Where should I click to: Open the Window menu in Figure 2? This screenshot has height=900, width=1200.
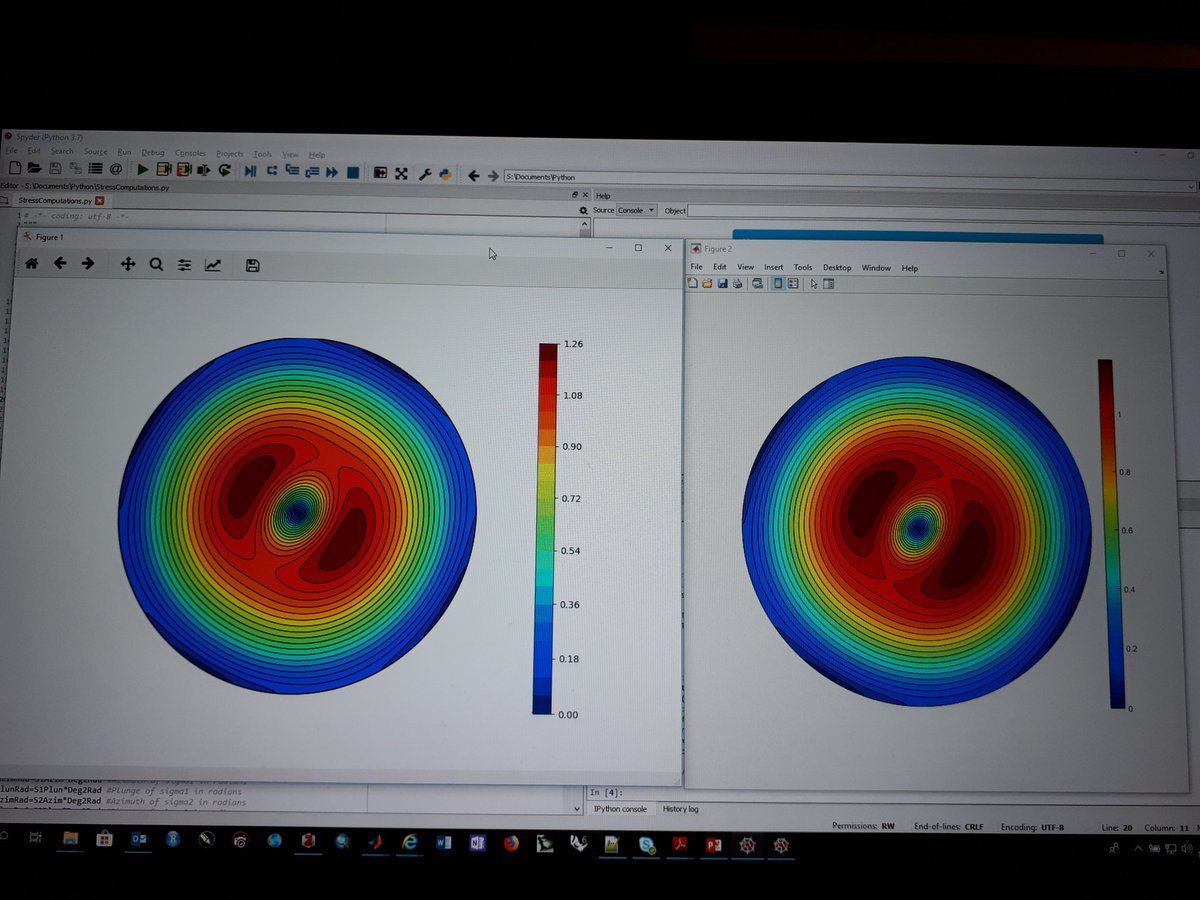[876, 268]
